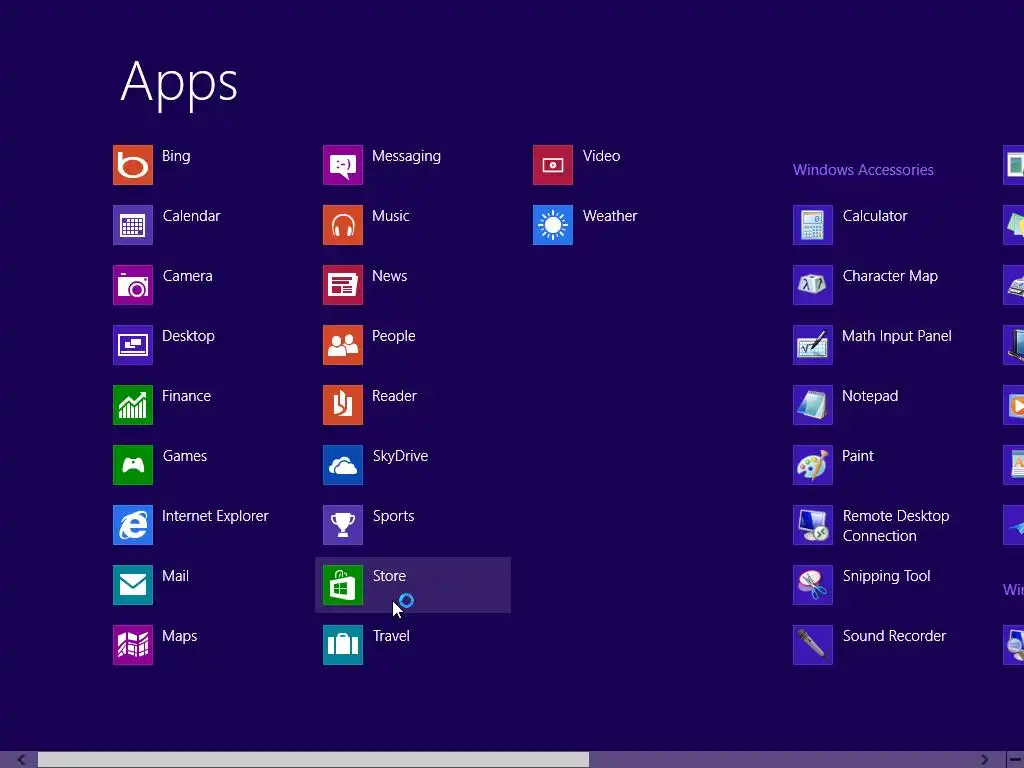1024x768 pixels.
Task: Open the Mail app icon
Action: (133, 585)
